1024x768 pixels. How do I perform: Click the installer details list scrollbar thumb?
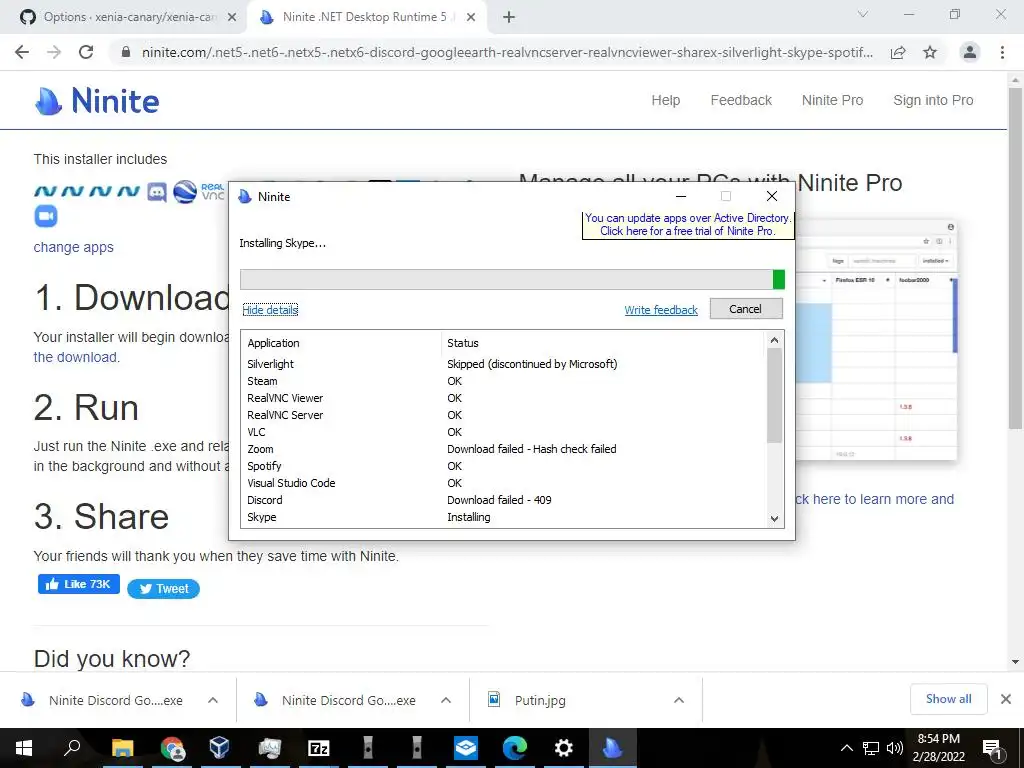(775, 396)
